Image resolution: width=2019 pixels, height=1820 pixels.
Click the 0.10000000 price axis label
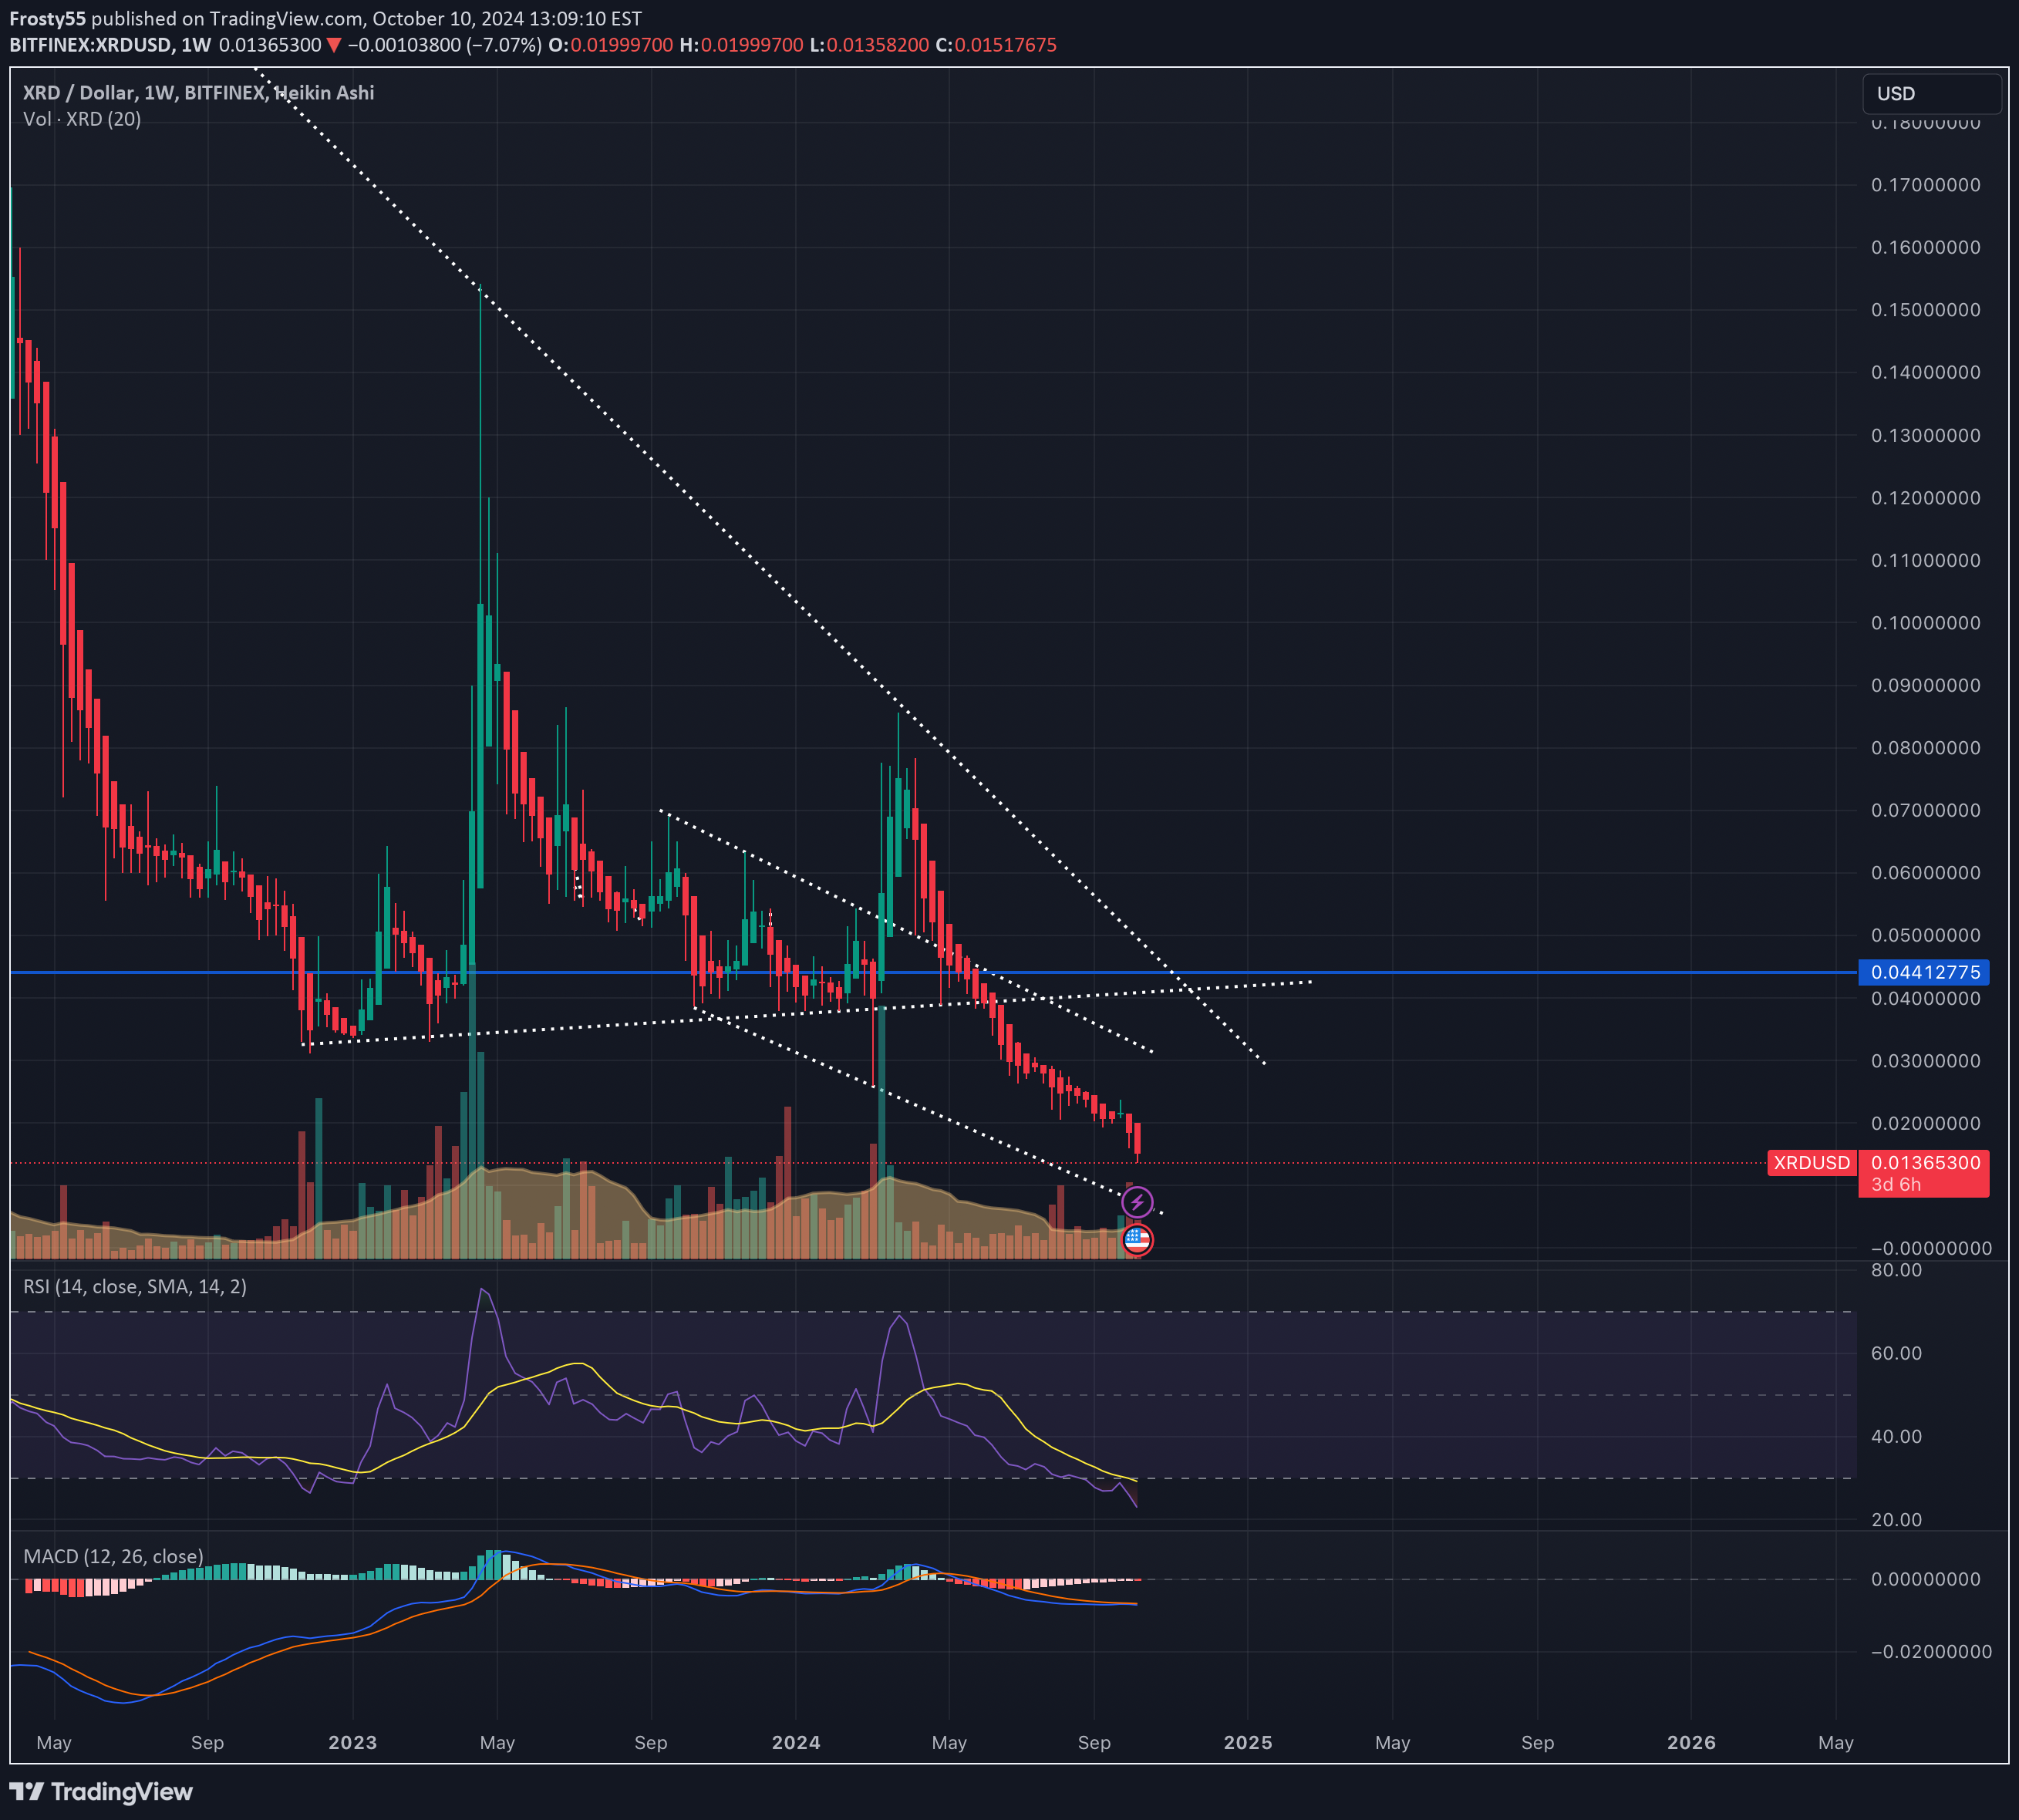point(1925,623)
